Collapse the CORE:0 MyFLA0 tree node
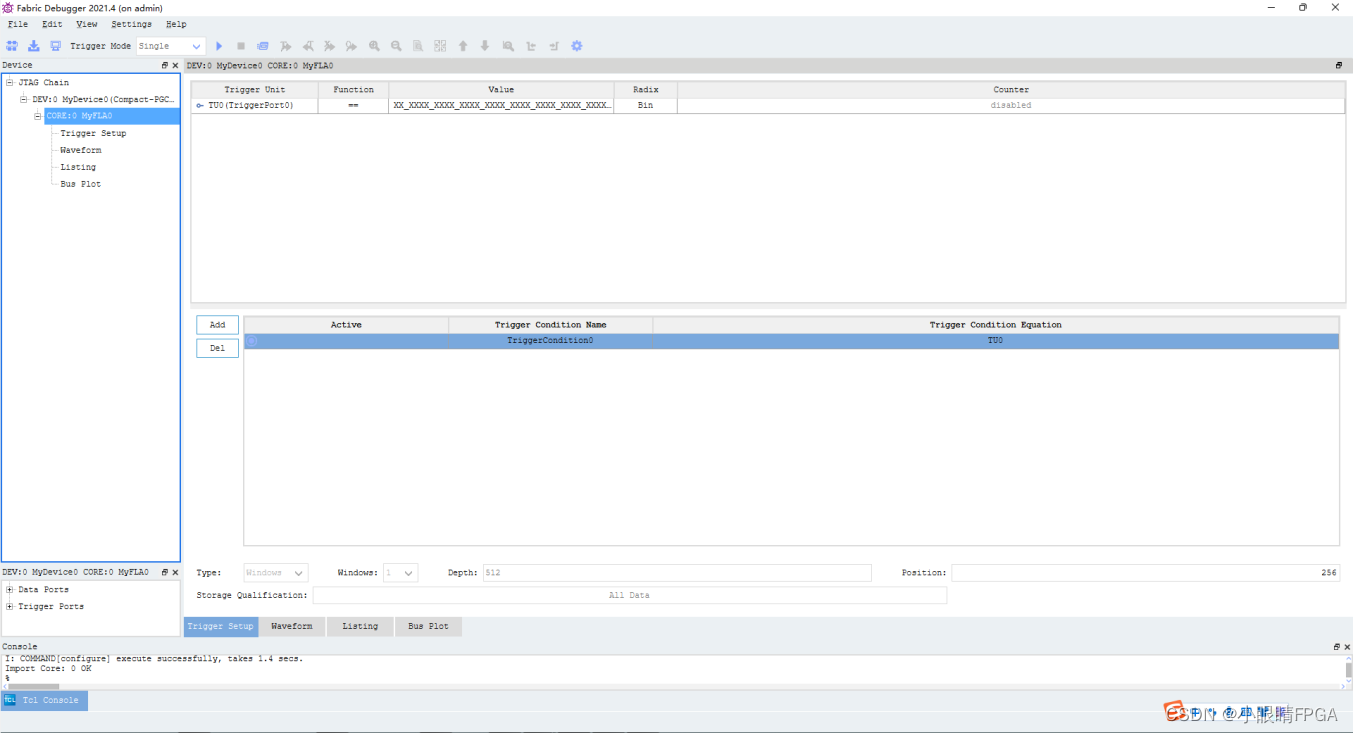The height and width of the screenshot is (733, 1353). (x=38, y=116)
